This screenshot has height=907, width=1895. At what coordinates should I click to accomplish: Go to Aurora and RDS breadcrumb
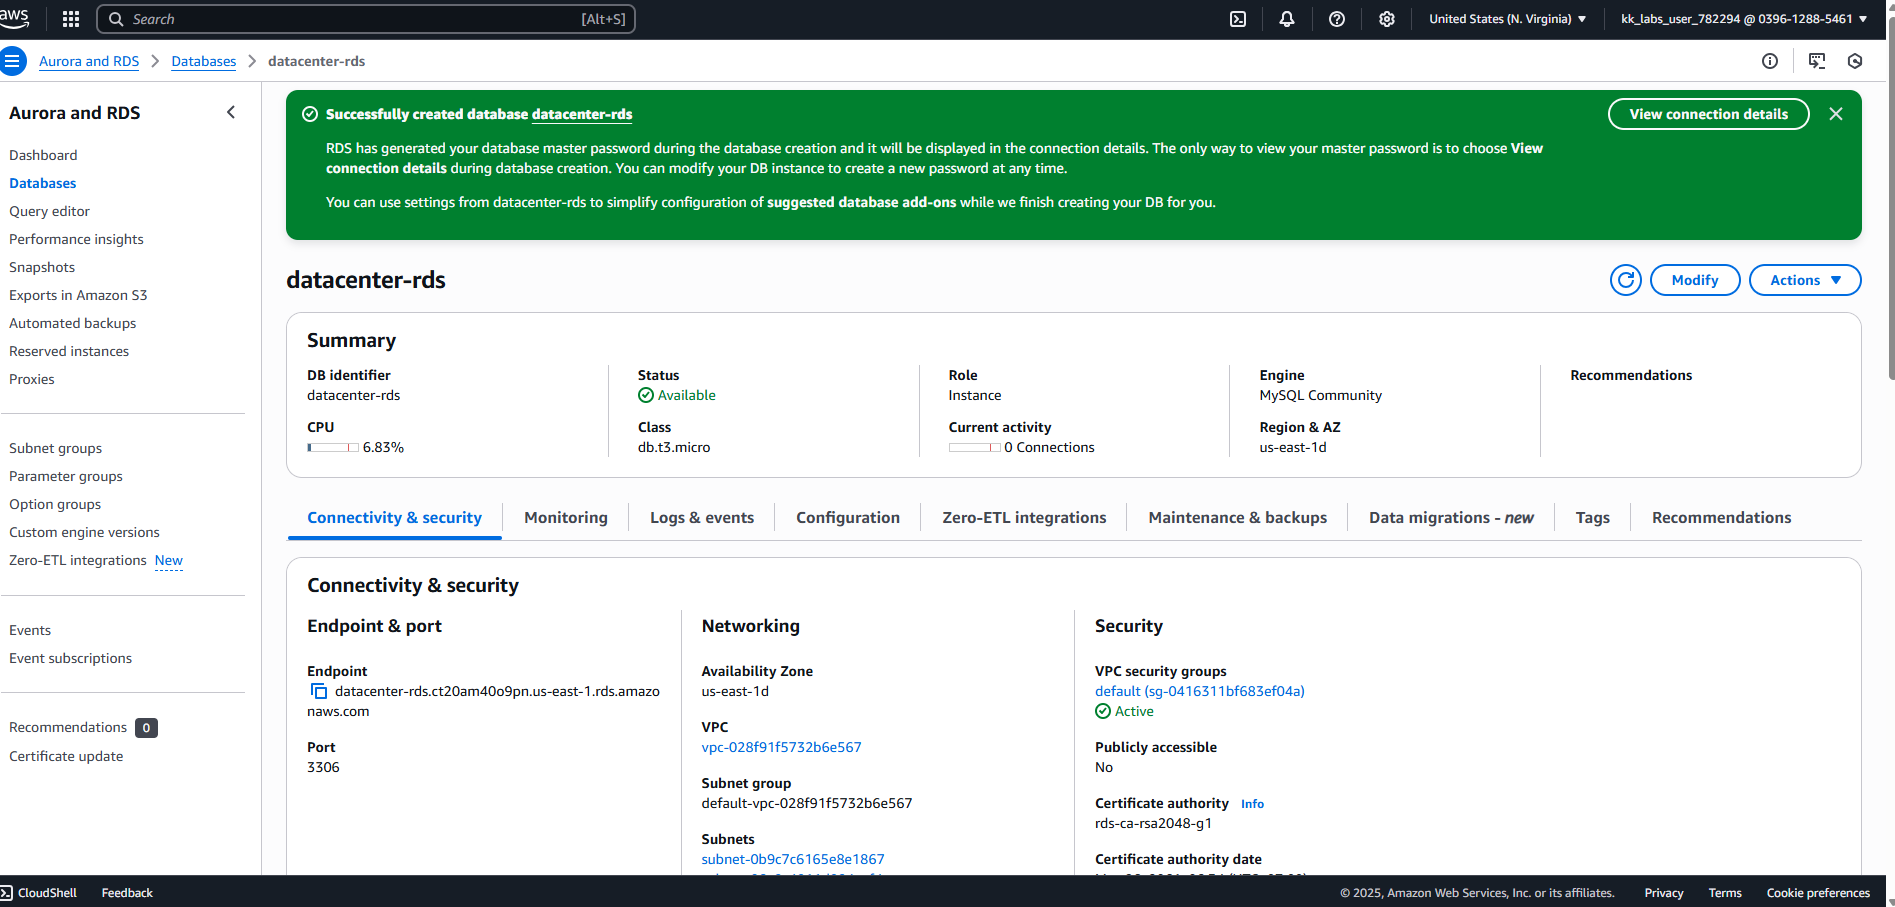(89, 61)
